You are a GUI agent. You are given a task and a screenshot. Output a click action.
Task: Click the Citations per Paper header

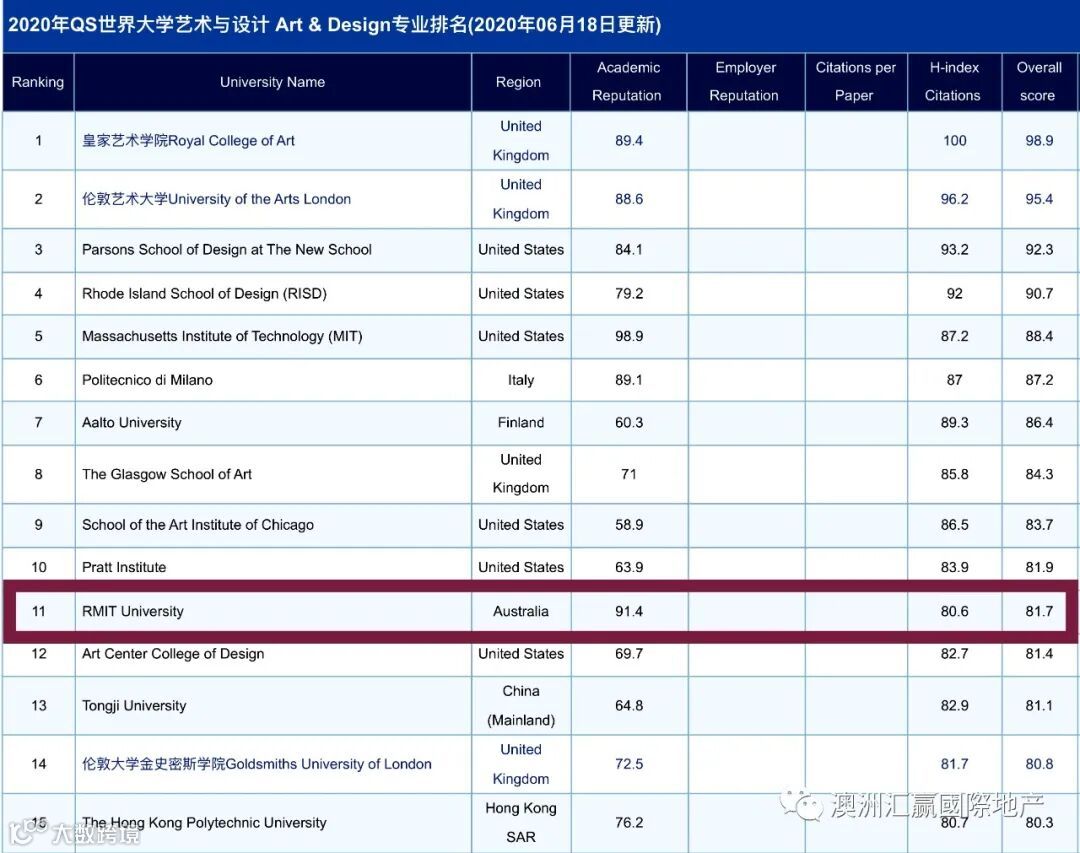click(x=855, y=82)
